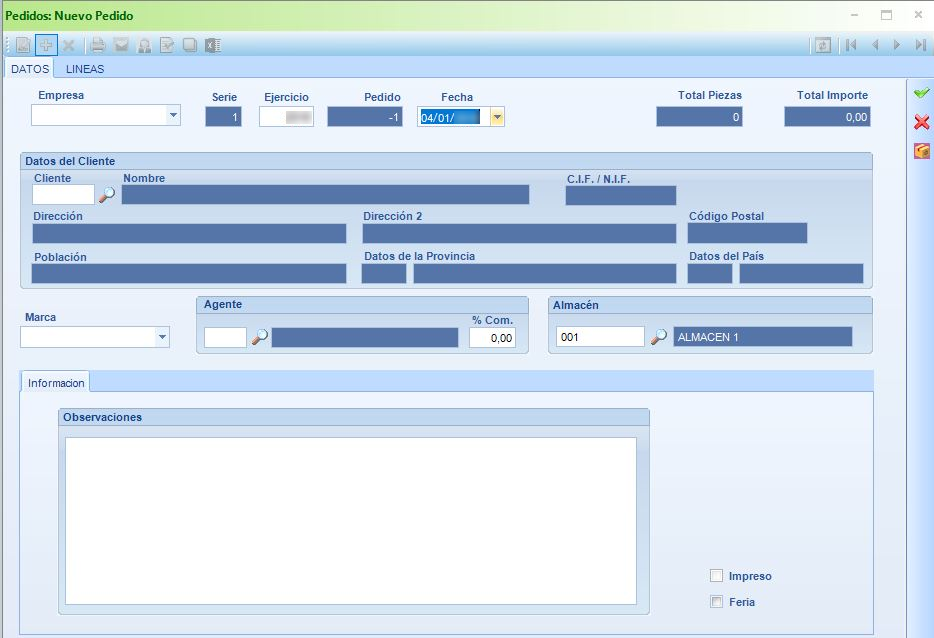
Task: Search agent with Agente magnifier icon
Action: point(259,337)
